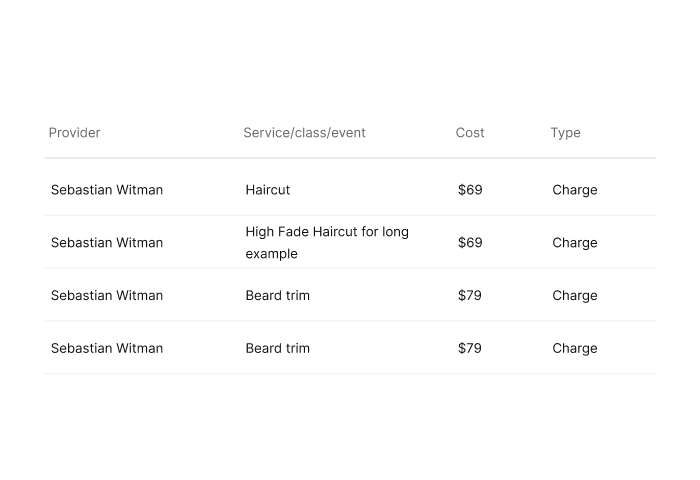Select Sebastian Witman in the Haircut row
This screenshot has width=700, height=480.
click(x=107, y=190)
